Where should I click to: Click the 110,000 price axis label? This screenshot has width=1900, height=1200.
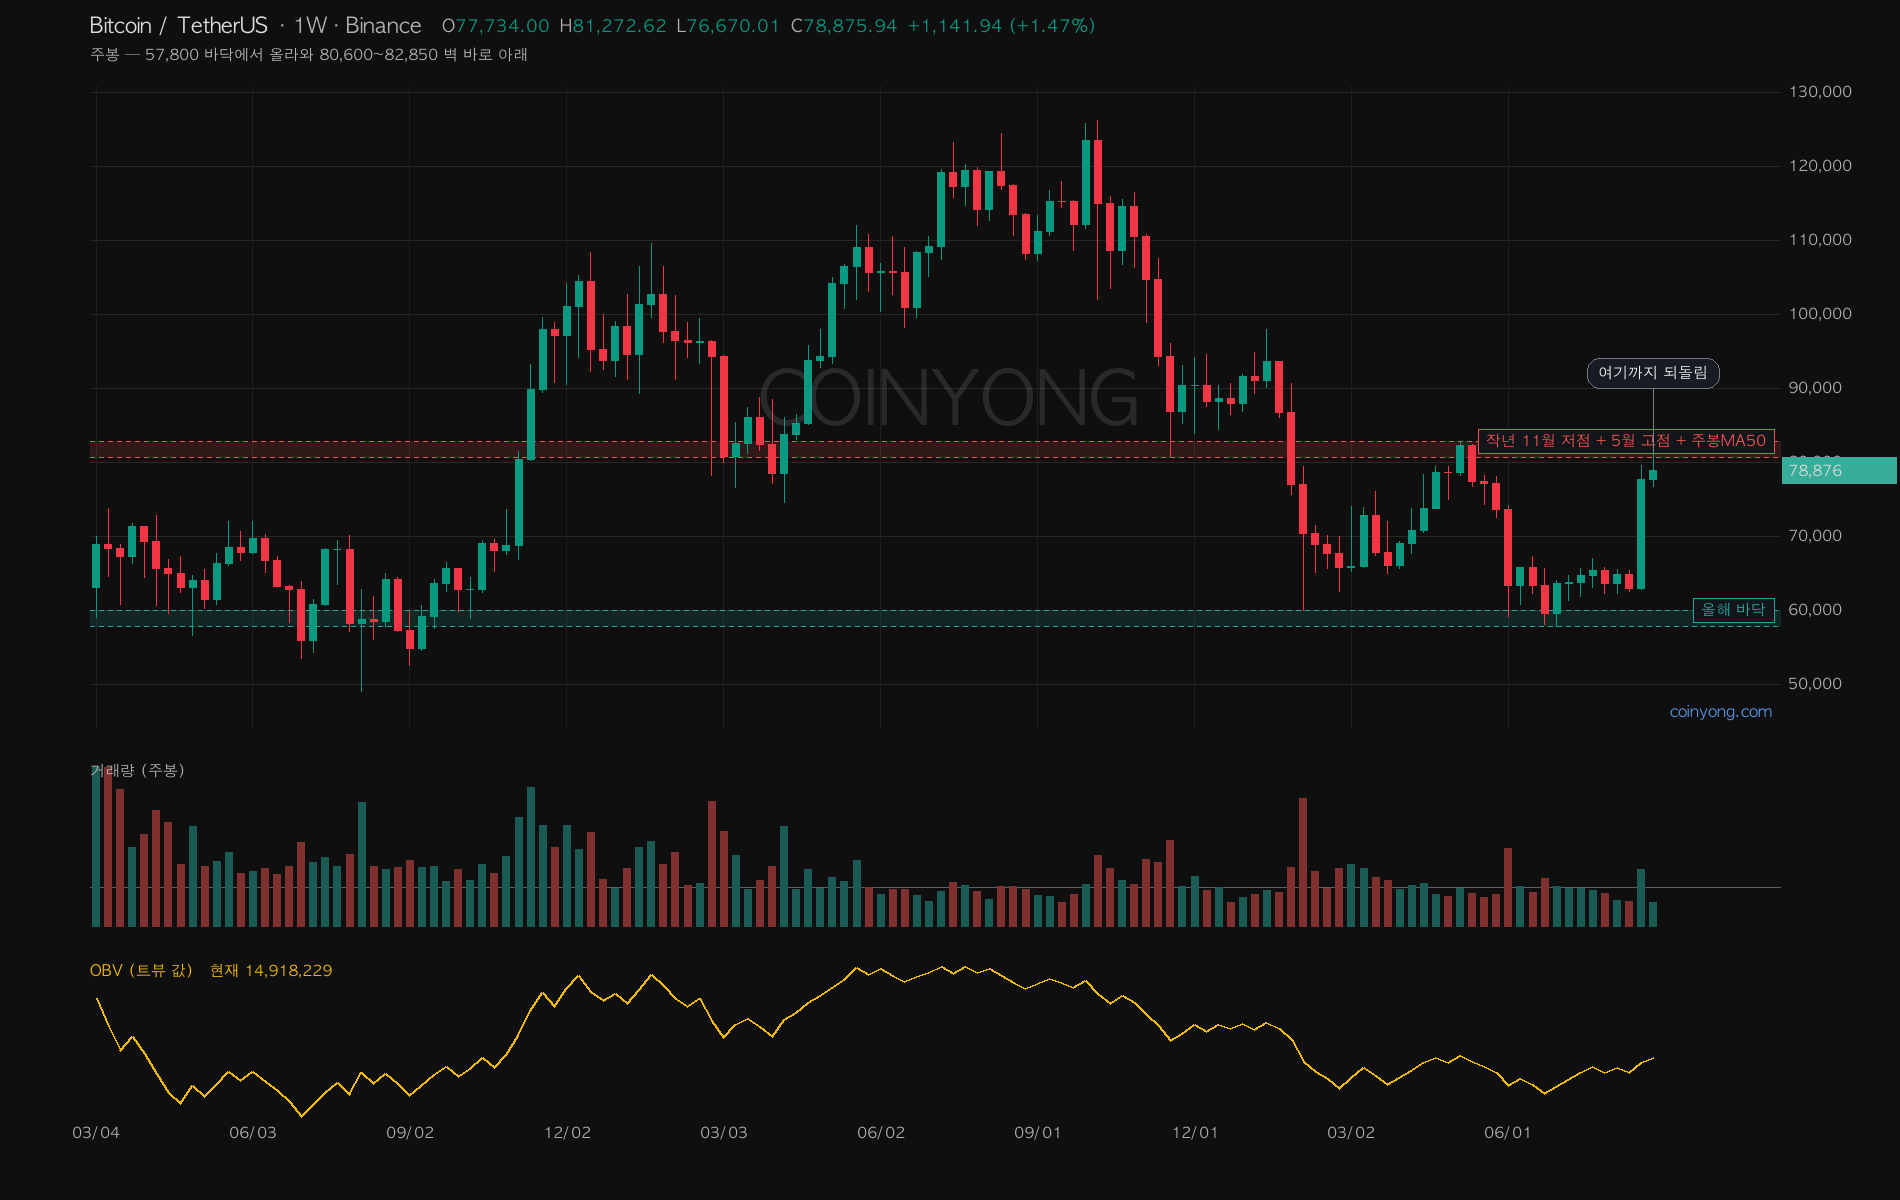click(x=1820, y=240)
